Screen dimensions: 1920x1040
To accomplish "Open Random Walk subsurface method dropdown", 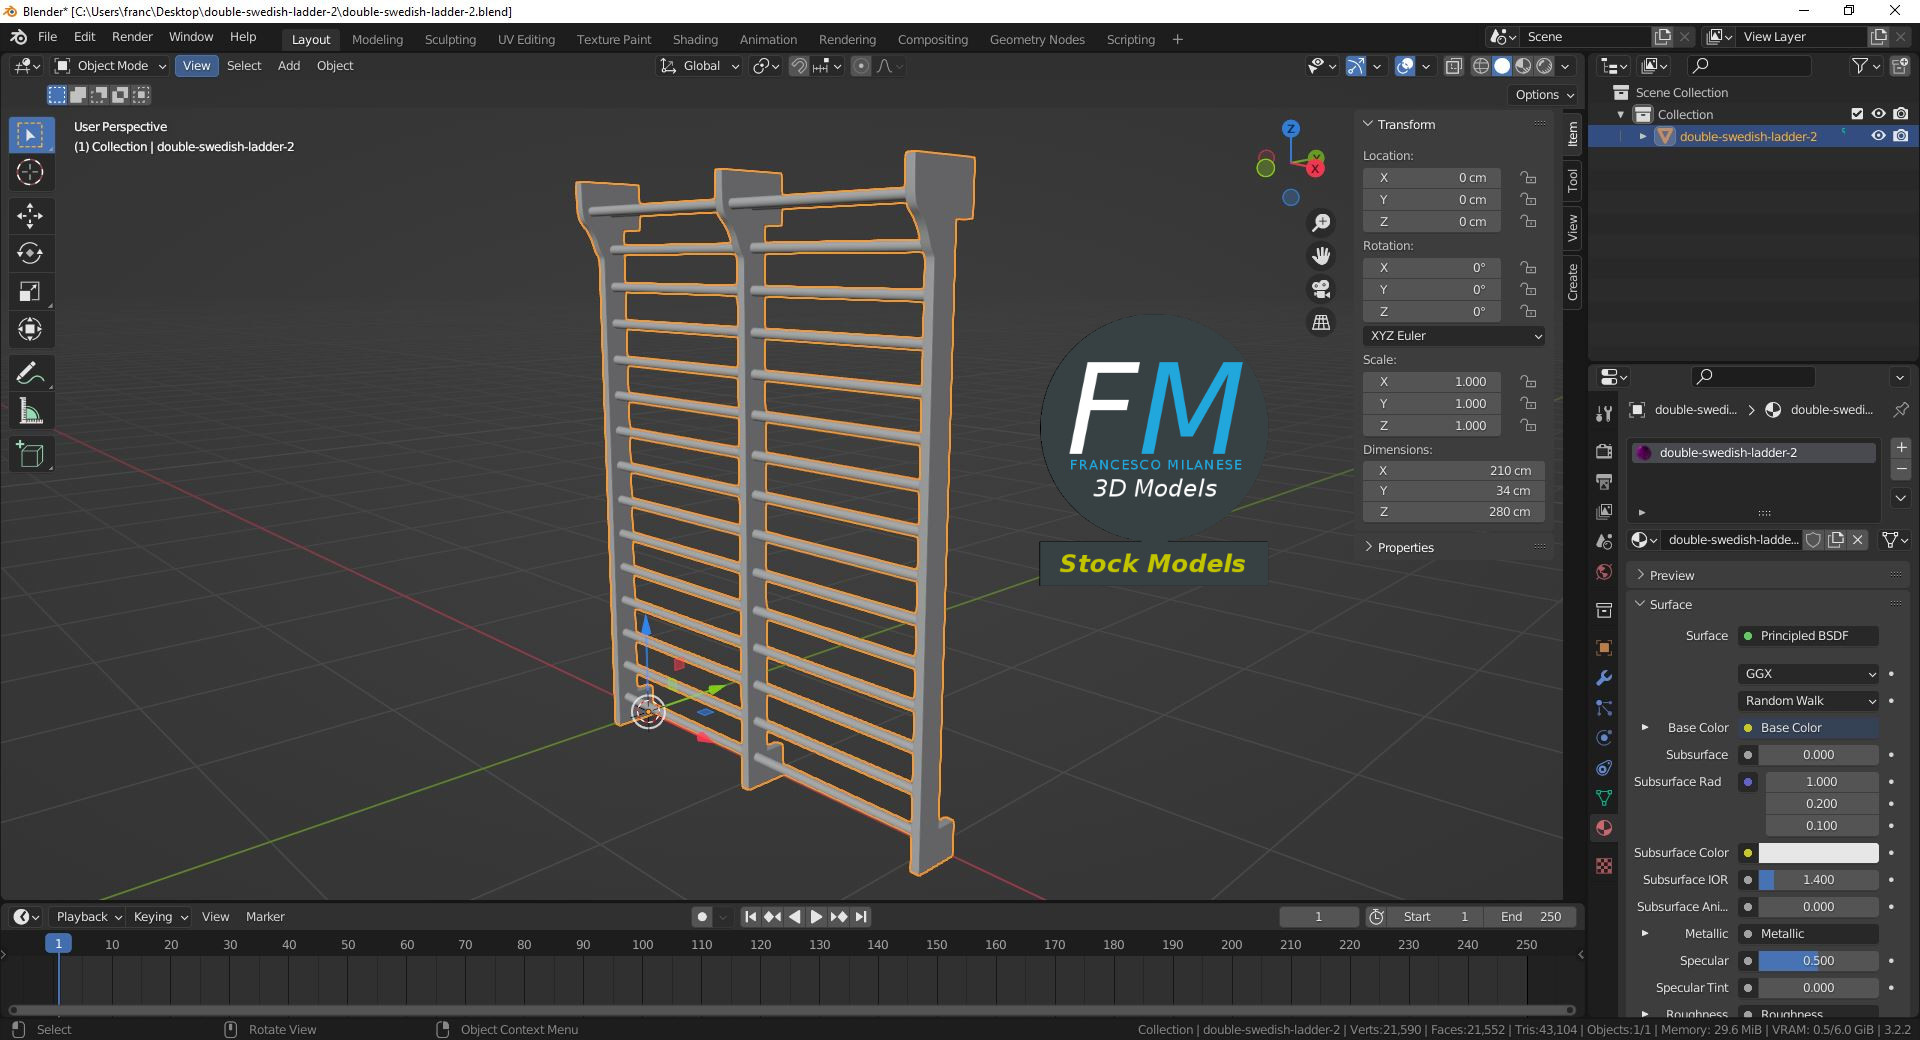I will click(x=1809, y=701).
